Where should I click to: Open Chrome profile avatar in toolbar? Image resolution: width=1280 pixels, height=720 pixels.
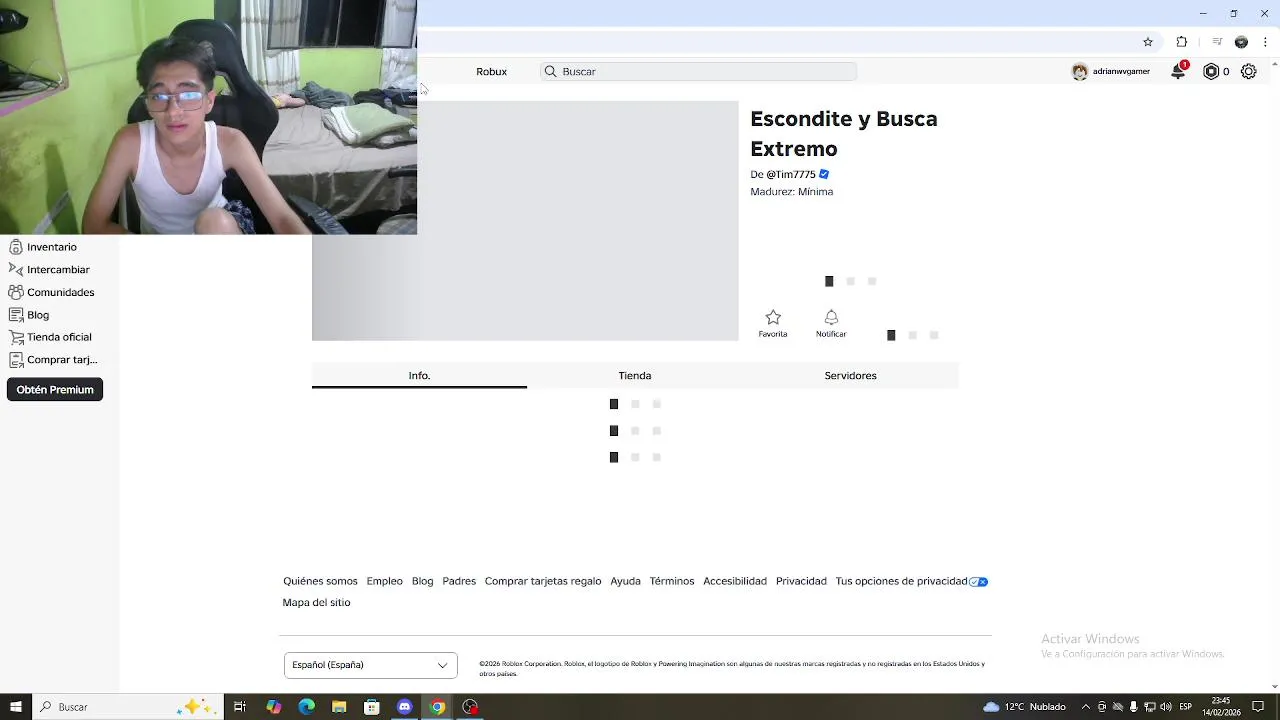[1241, 42]
